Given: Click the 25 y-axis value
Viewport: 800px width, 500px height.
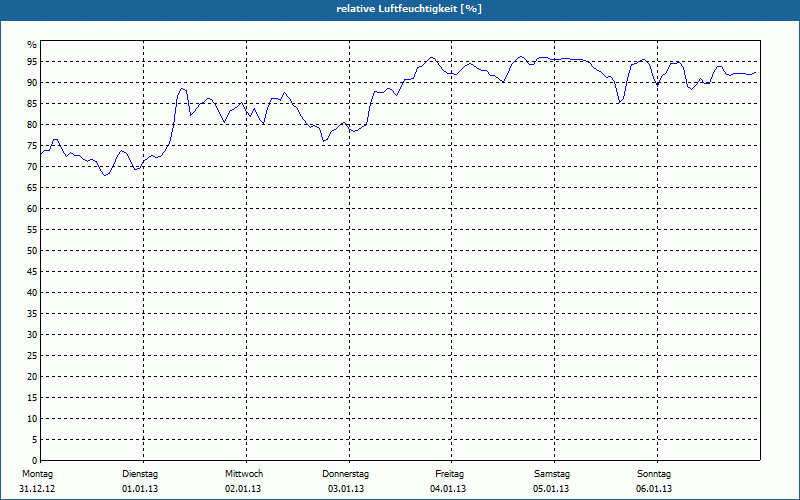Looking at the screenshot, I should (x=32, y=356).
